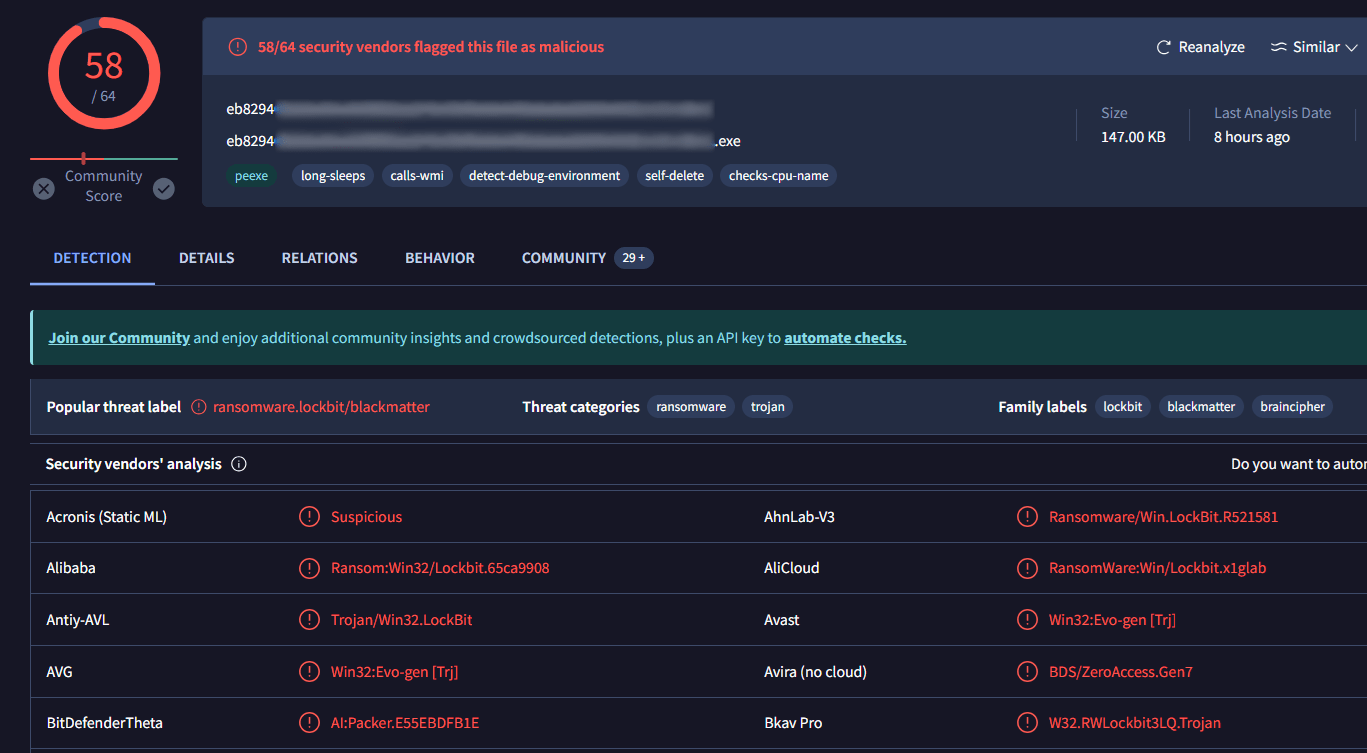View the COMMUNITY tab with 29+ comments
Screen dimensions: 1367x753
point(563,258)
